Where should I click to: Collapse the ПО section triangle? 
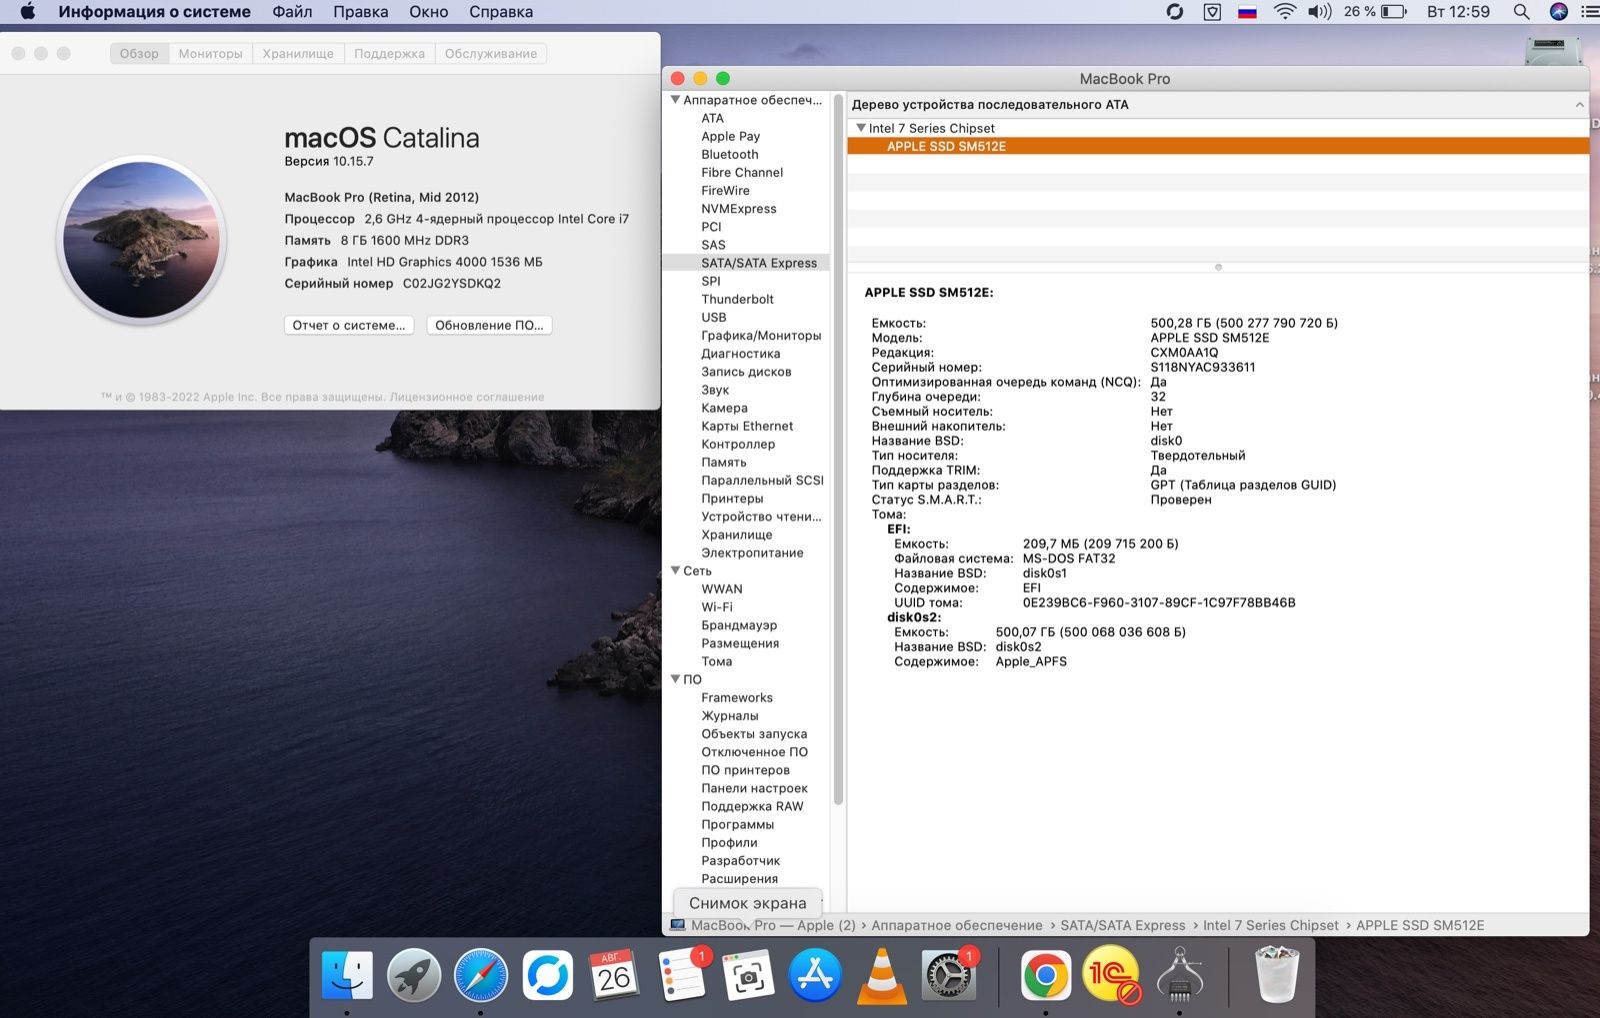(675, 679)
